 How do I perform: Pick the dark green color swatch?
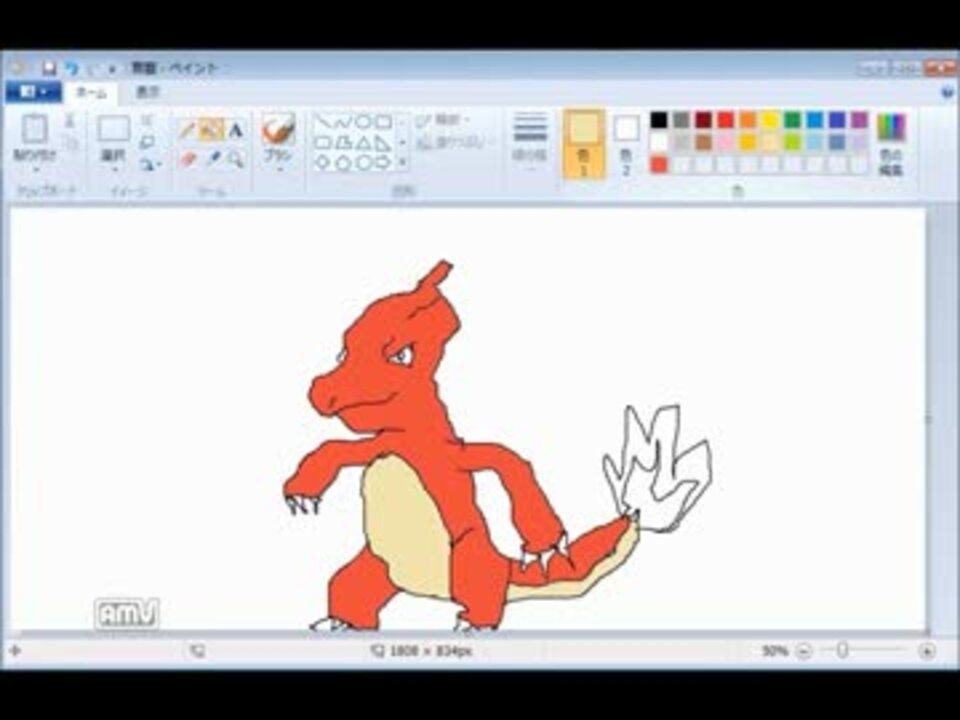tap(792, 119)
